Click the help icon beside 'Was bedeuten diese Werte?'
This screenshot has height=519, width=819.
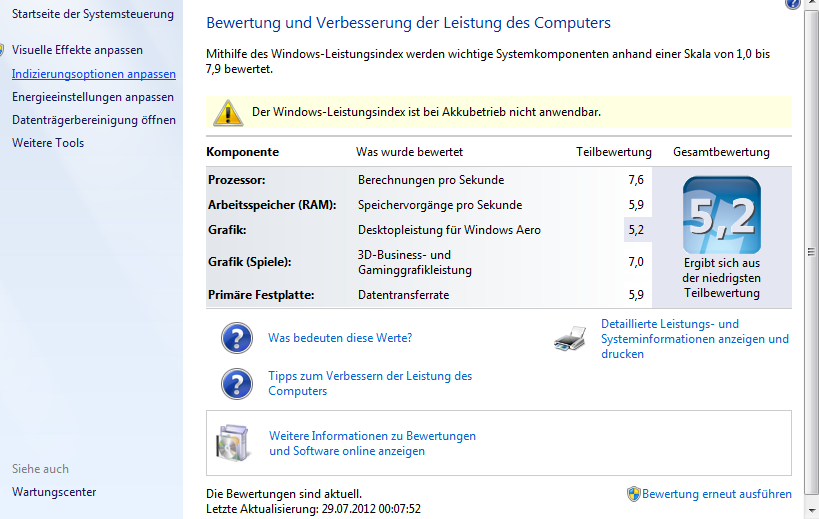tap(237, 338)
